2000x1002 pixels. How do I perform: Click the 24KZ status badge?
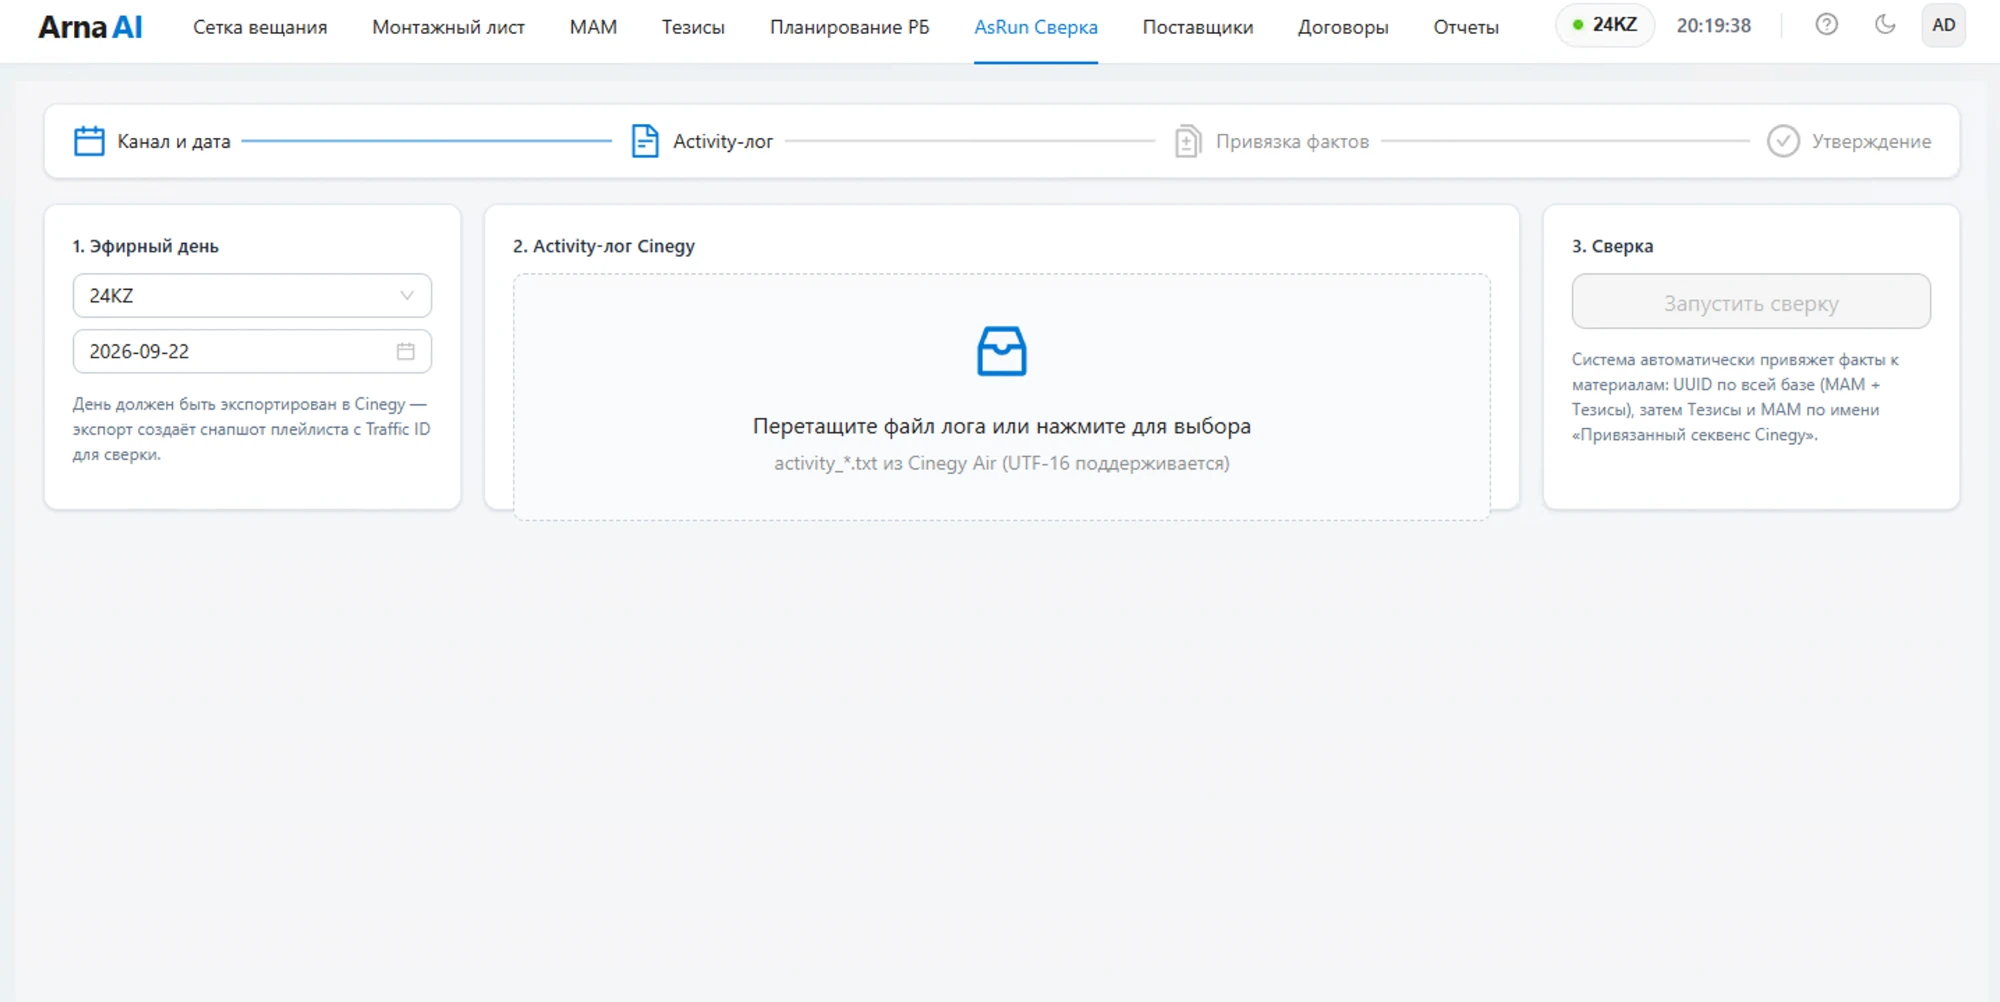tap(1604, 25)
